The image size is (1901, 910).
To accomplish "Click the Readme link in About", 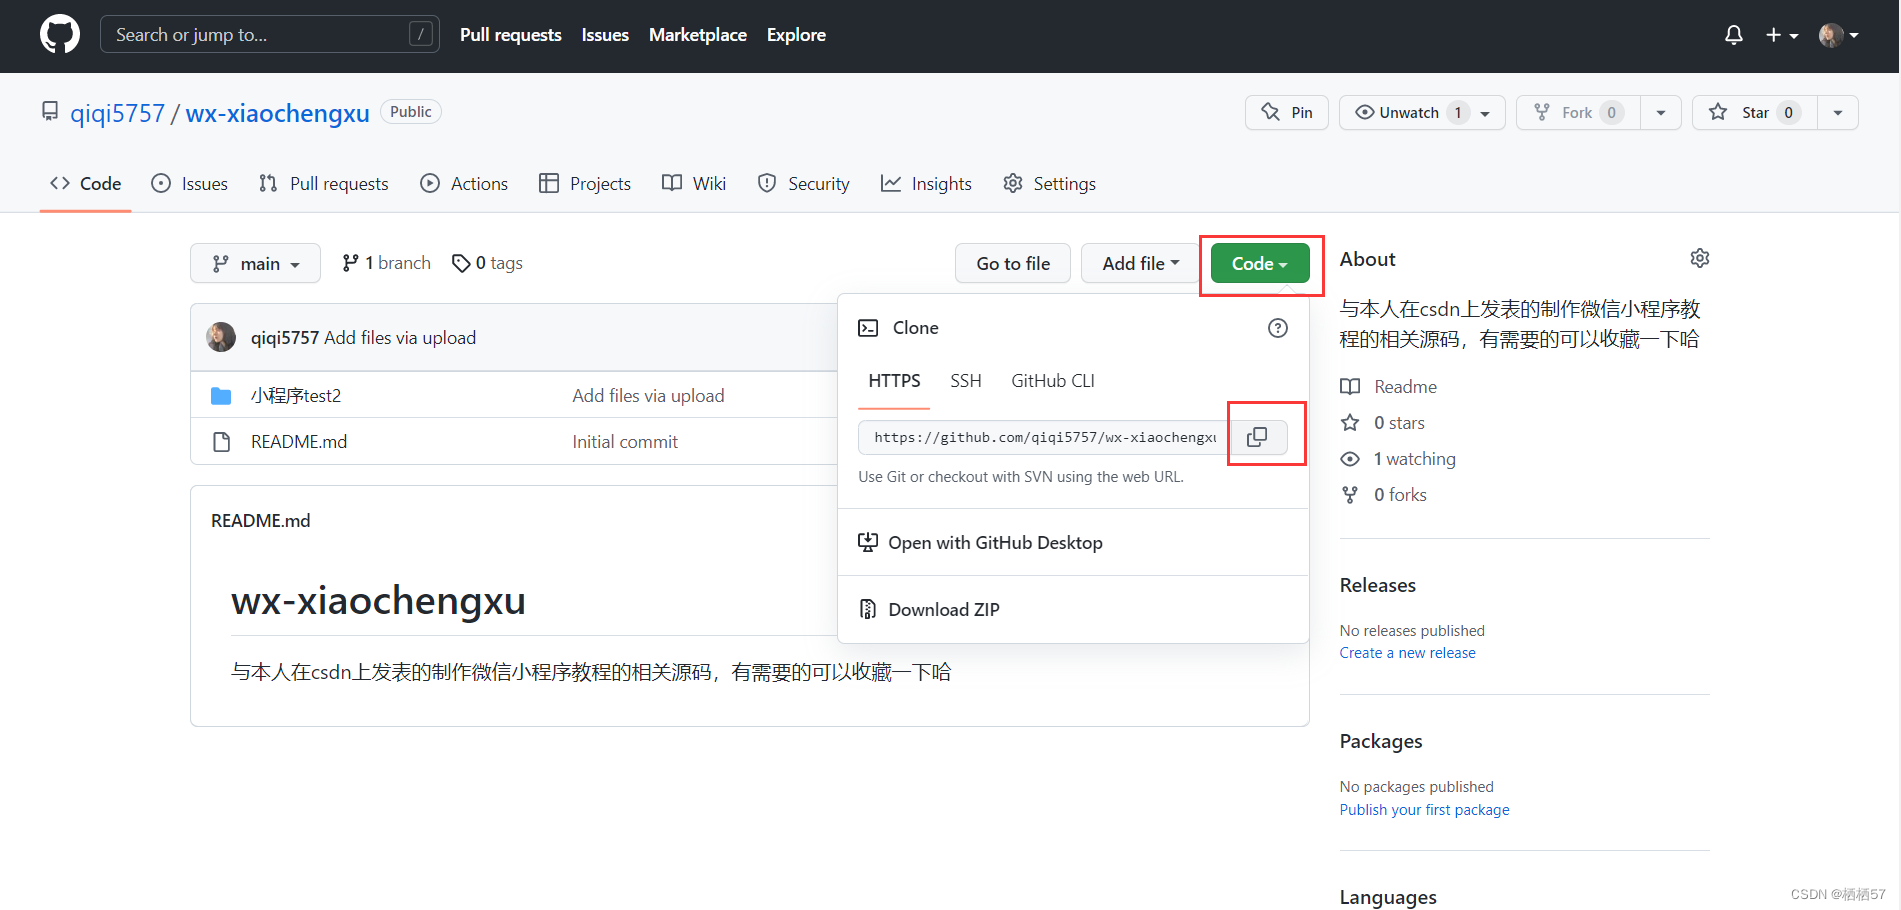I will (x=1388, y=387).
